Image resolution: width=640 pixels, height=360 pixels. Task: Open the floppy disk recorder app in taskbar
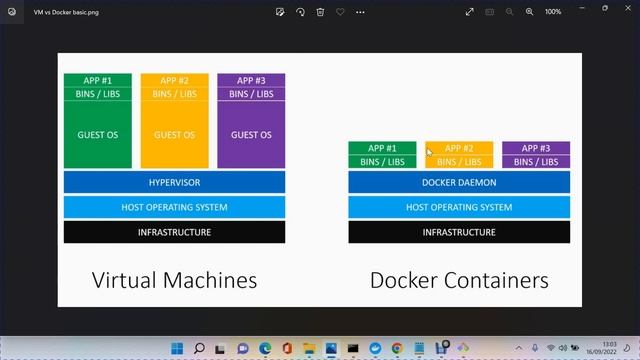pos(442,347)
